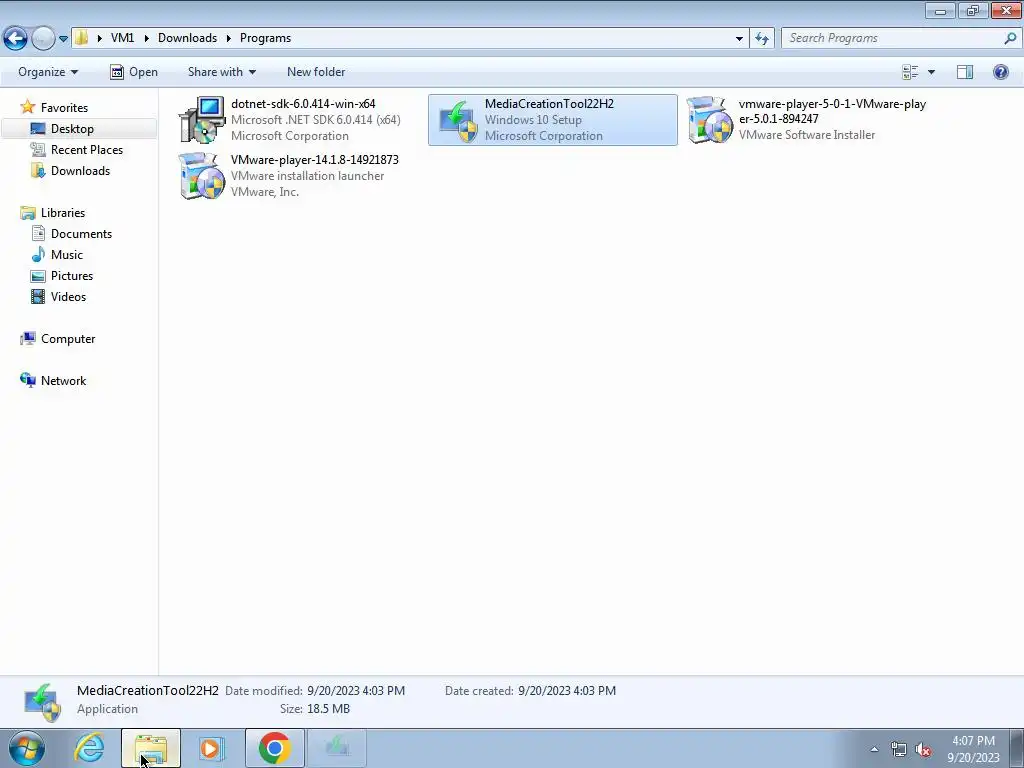Click the muted volume tray icon

[923, 750]
